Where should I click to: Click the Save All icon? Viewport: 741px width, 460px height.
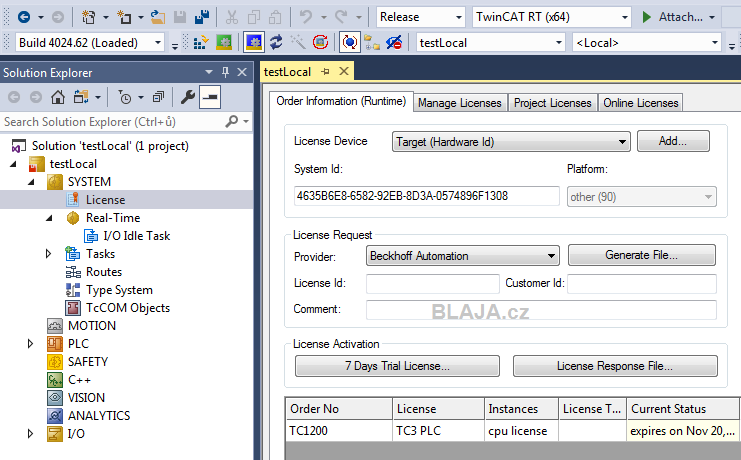[202, 17]
